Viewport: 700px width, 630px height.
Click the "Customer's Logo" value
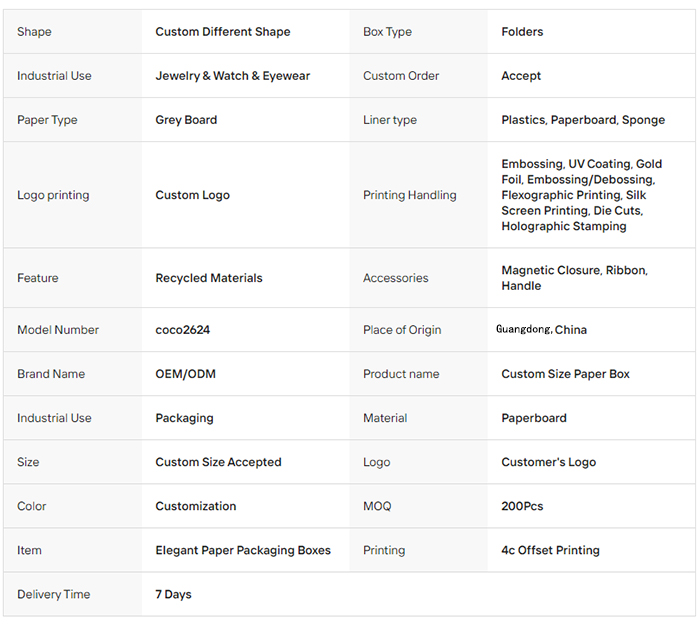point(548,462)
